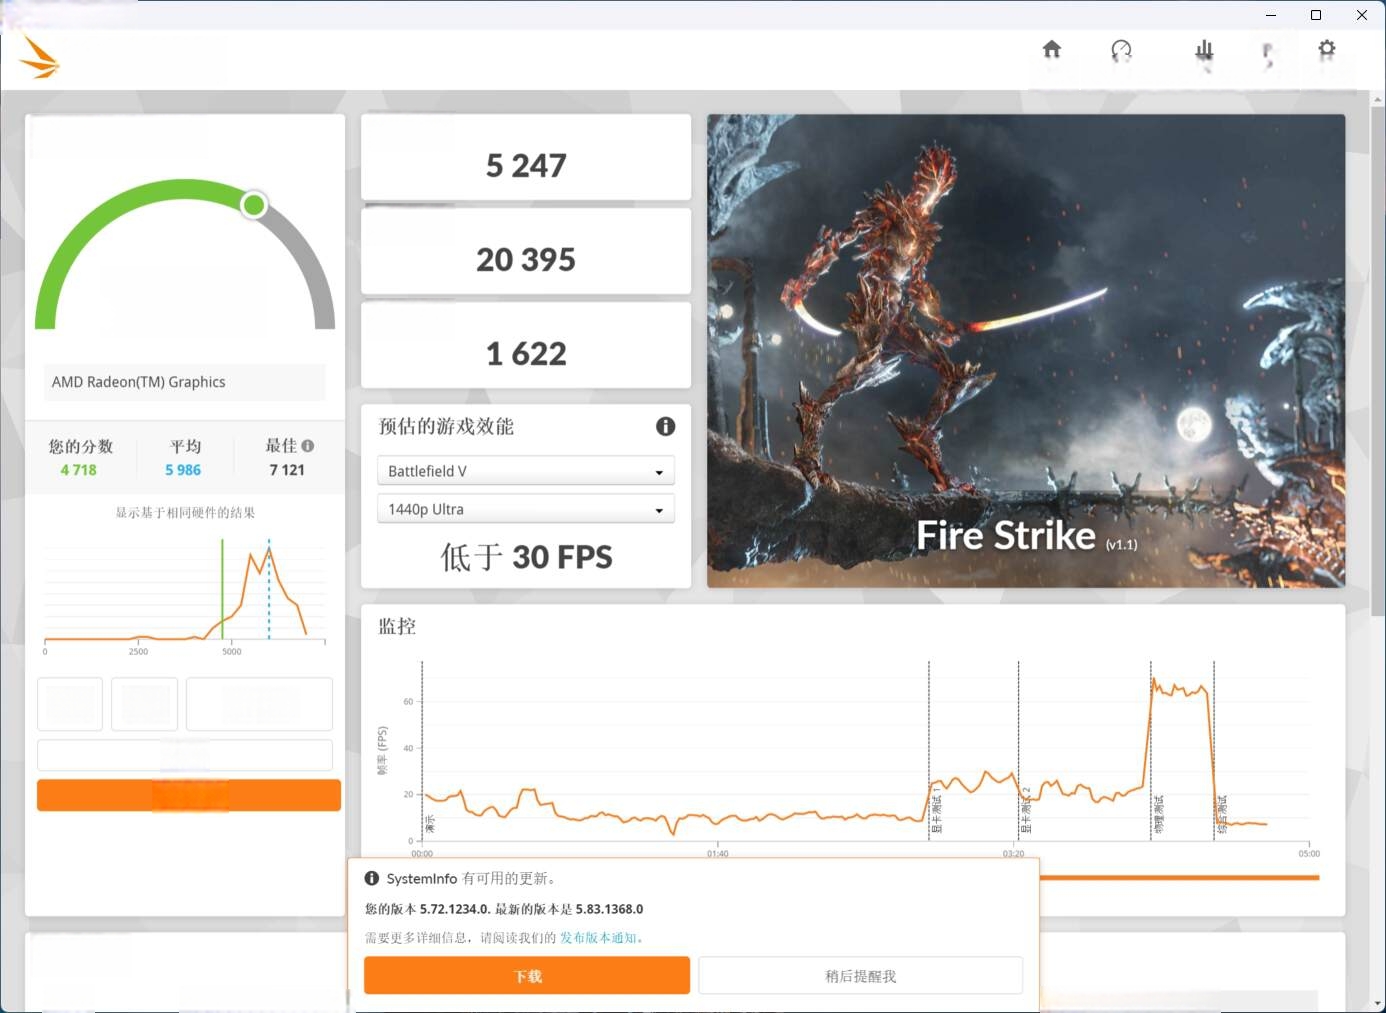This screenshot has height=1013, width=1386.
Task: Click the 低于 30 FPS estimate
Action: coord(526,557)
